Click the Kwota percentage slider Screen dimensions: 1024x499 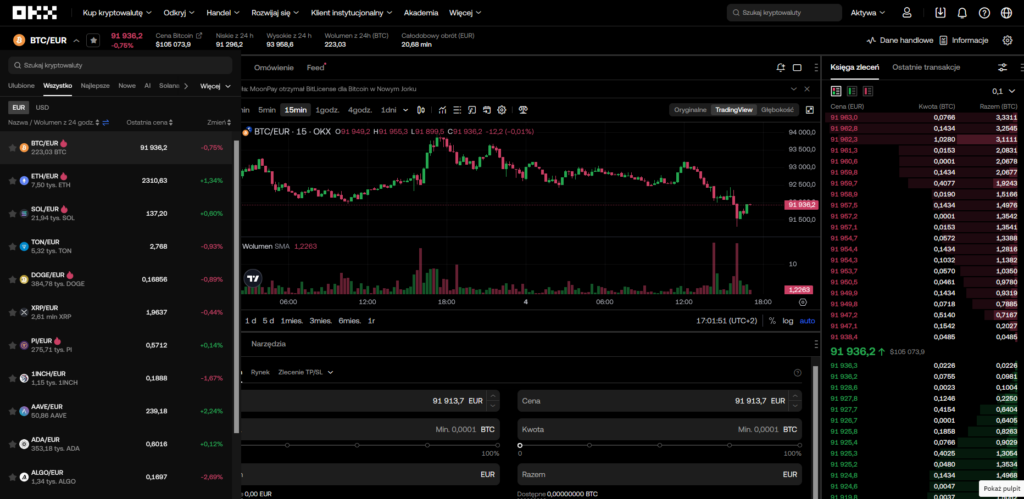[659, 444]
